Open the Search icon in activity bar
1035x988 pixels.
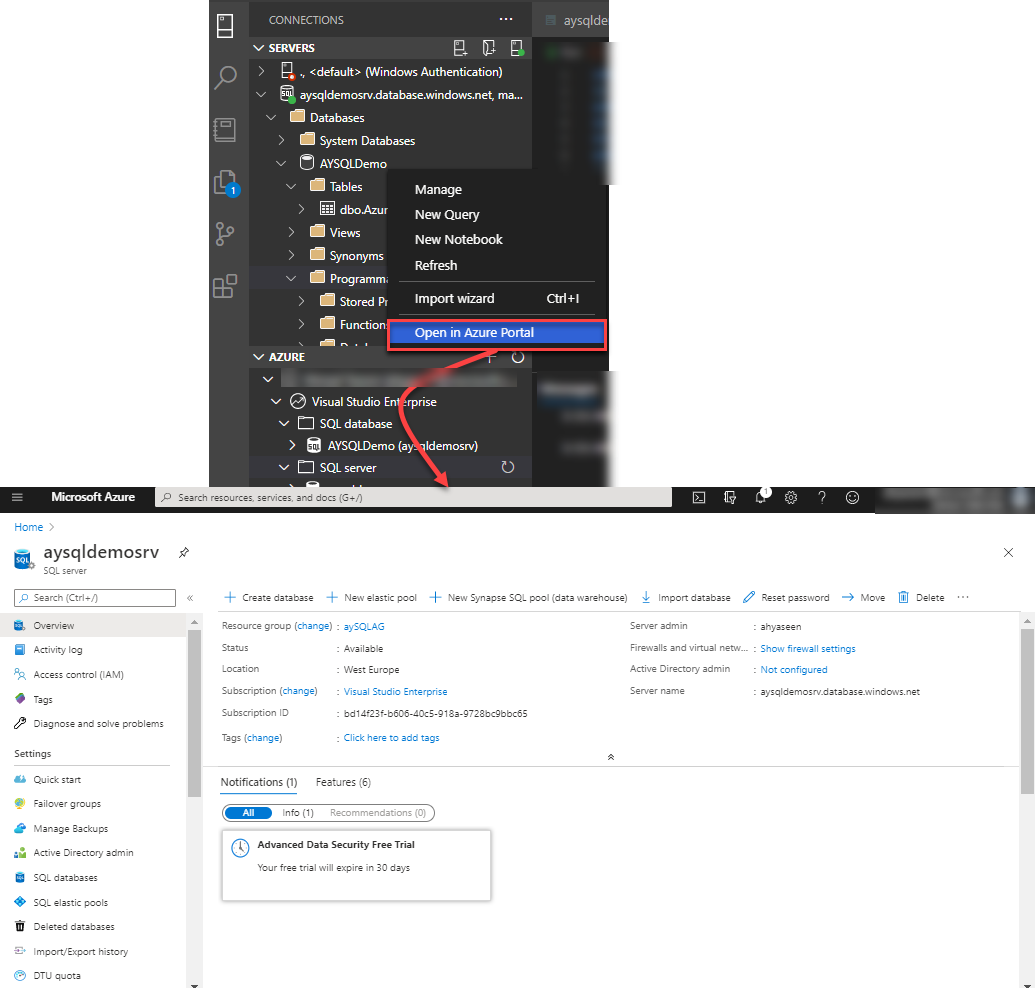(225, 77)
